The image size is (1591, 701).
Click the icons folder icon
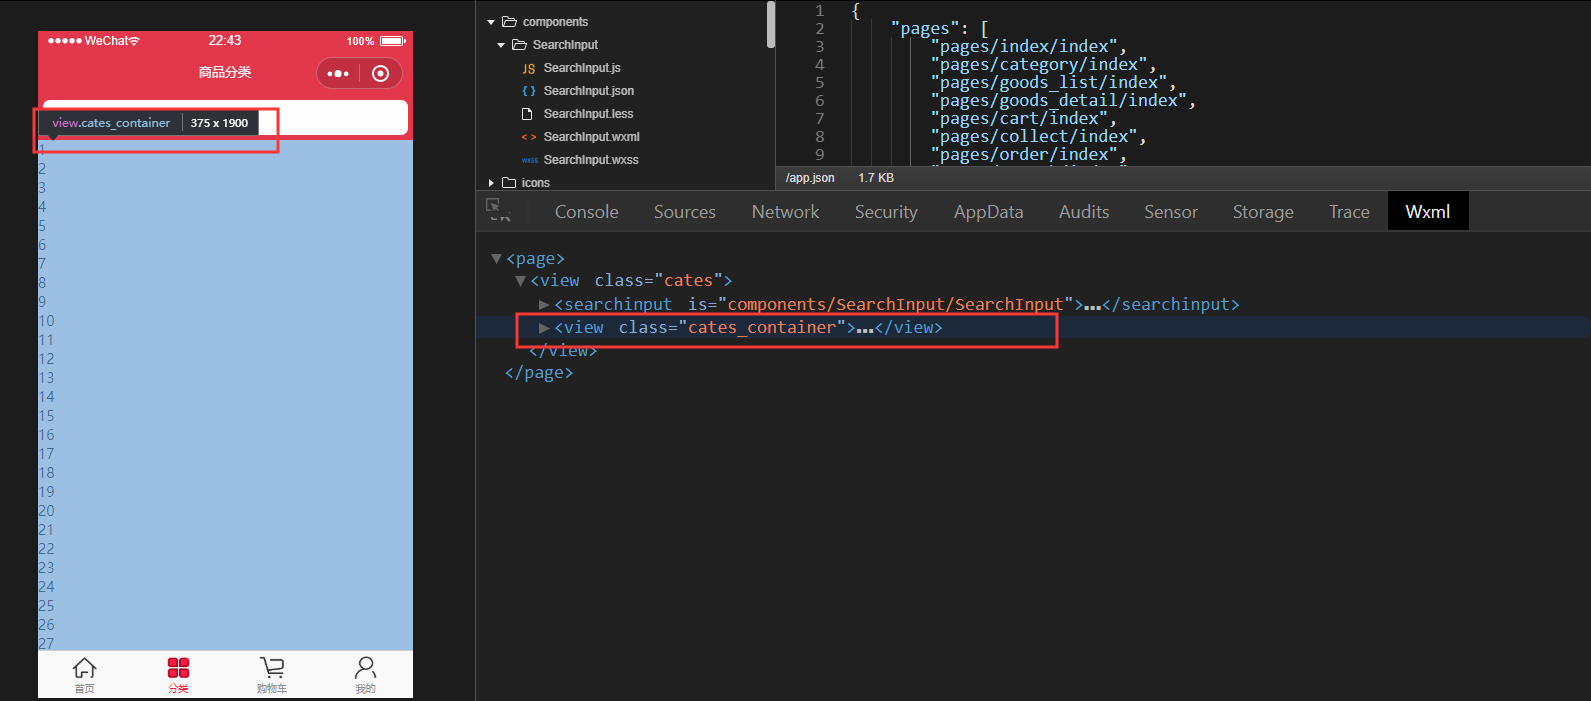[509, 182]
